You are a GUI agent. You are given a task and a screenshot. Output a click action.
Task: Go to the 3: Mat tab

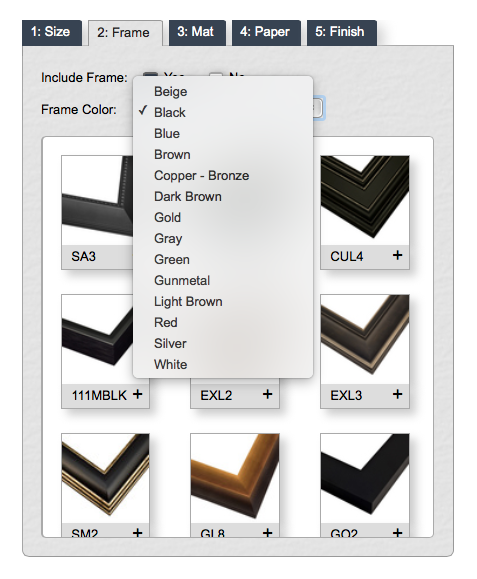(x=197, y=32)
